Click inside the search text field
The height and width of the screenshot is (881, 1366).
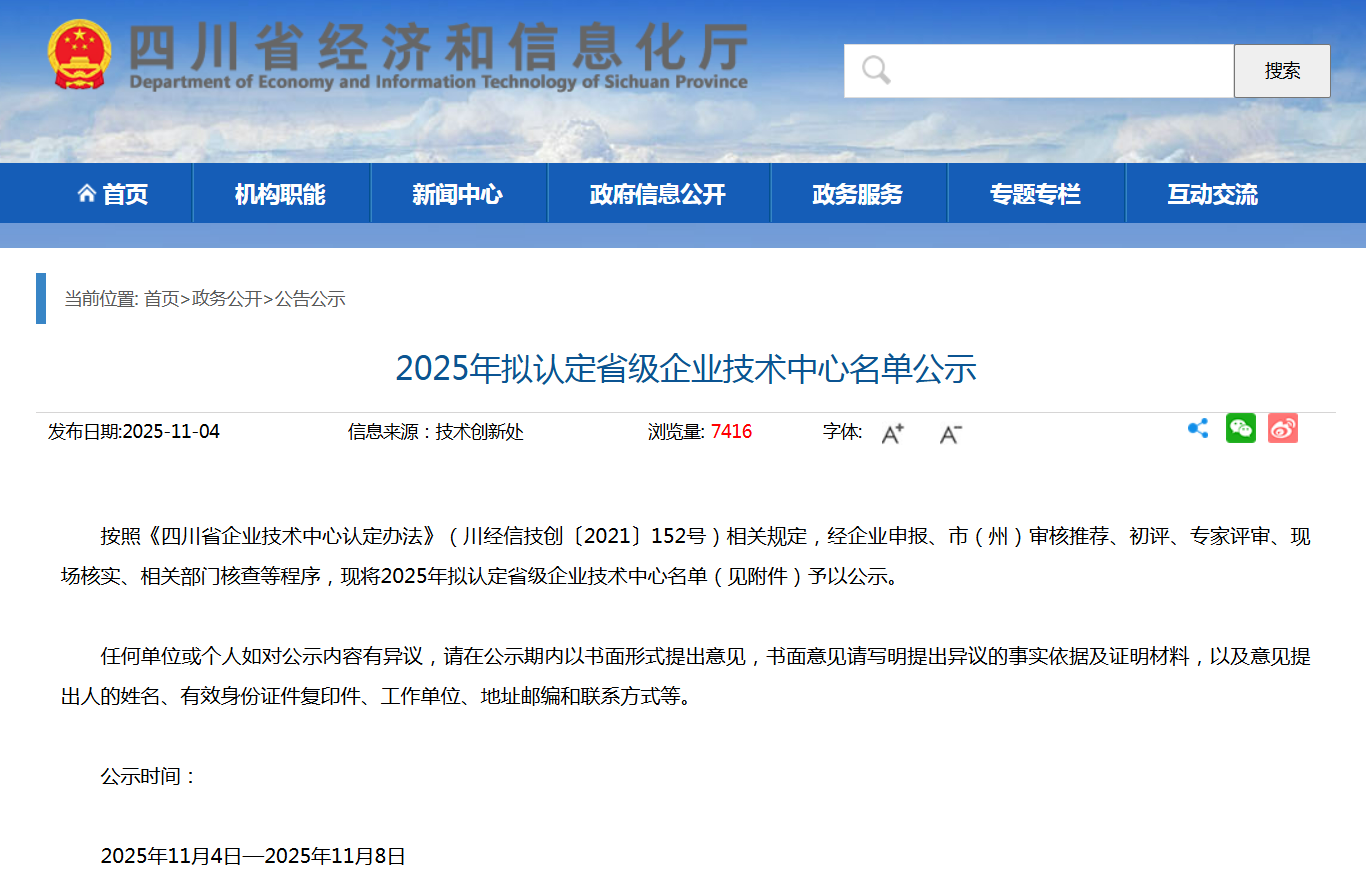[1060, 71]
